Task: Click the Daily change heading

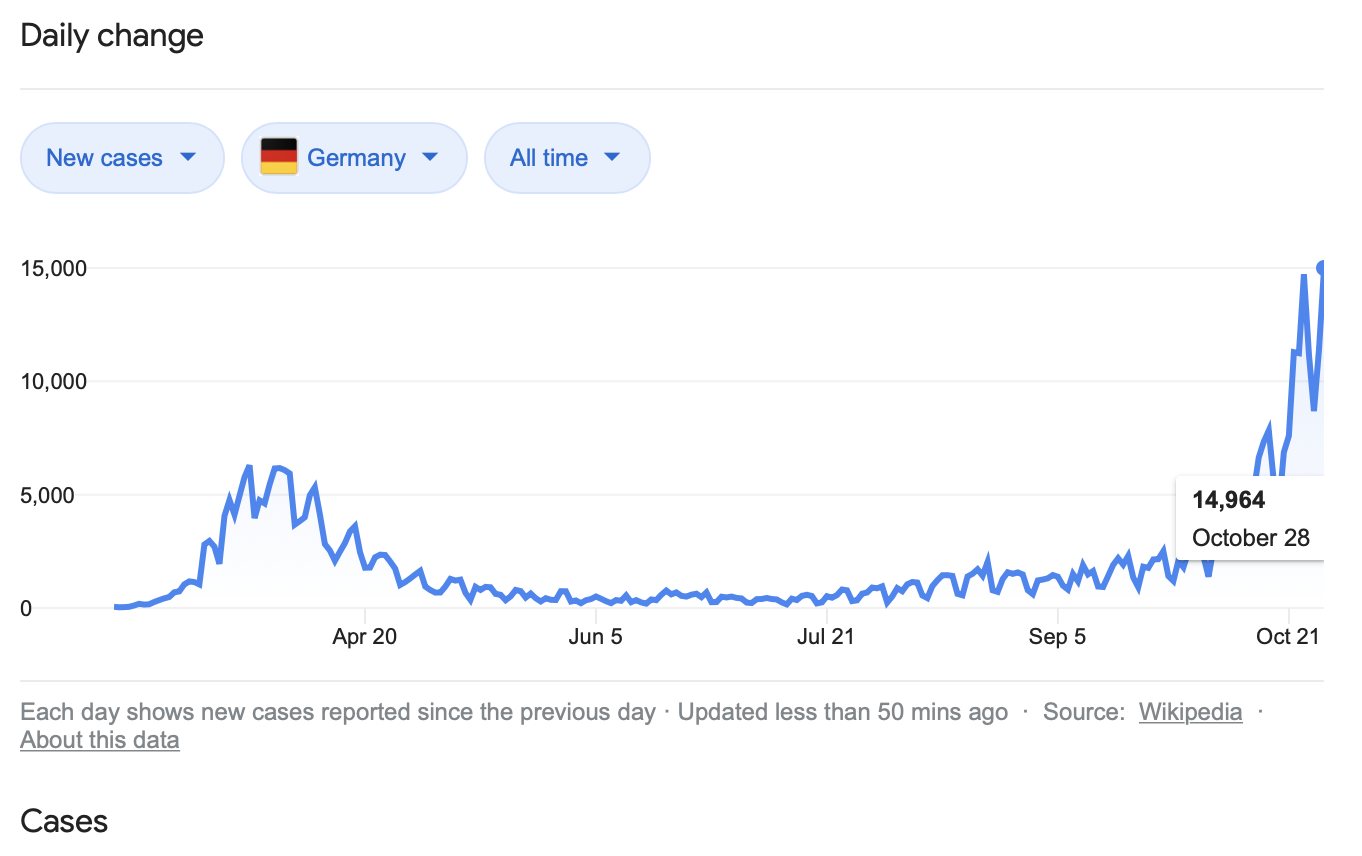Action: pos(112,36)
